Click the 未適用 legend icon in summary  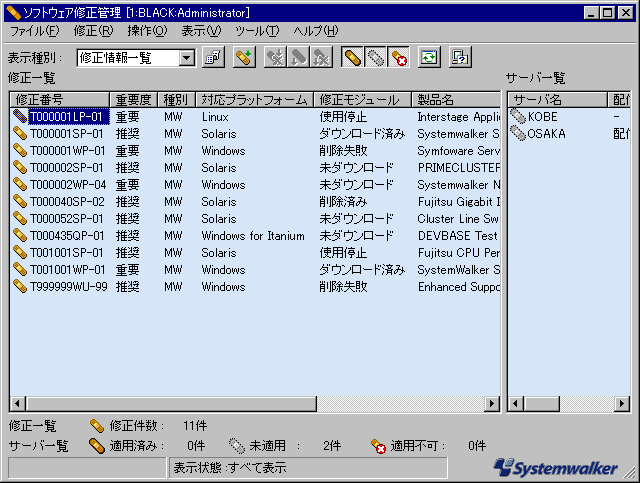(237, 446)
